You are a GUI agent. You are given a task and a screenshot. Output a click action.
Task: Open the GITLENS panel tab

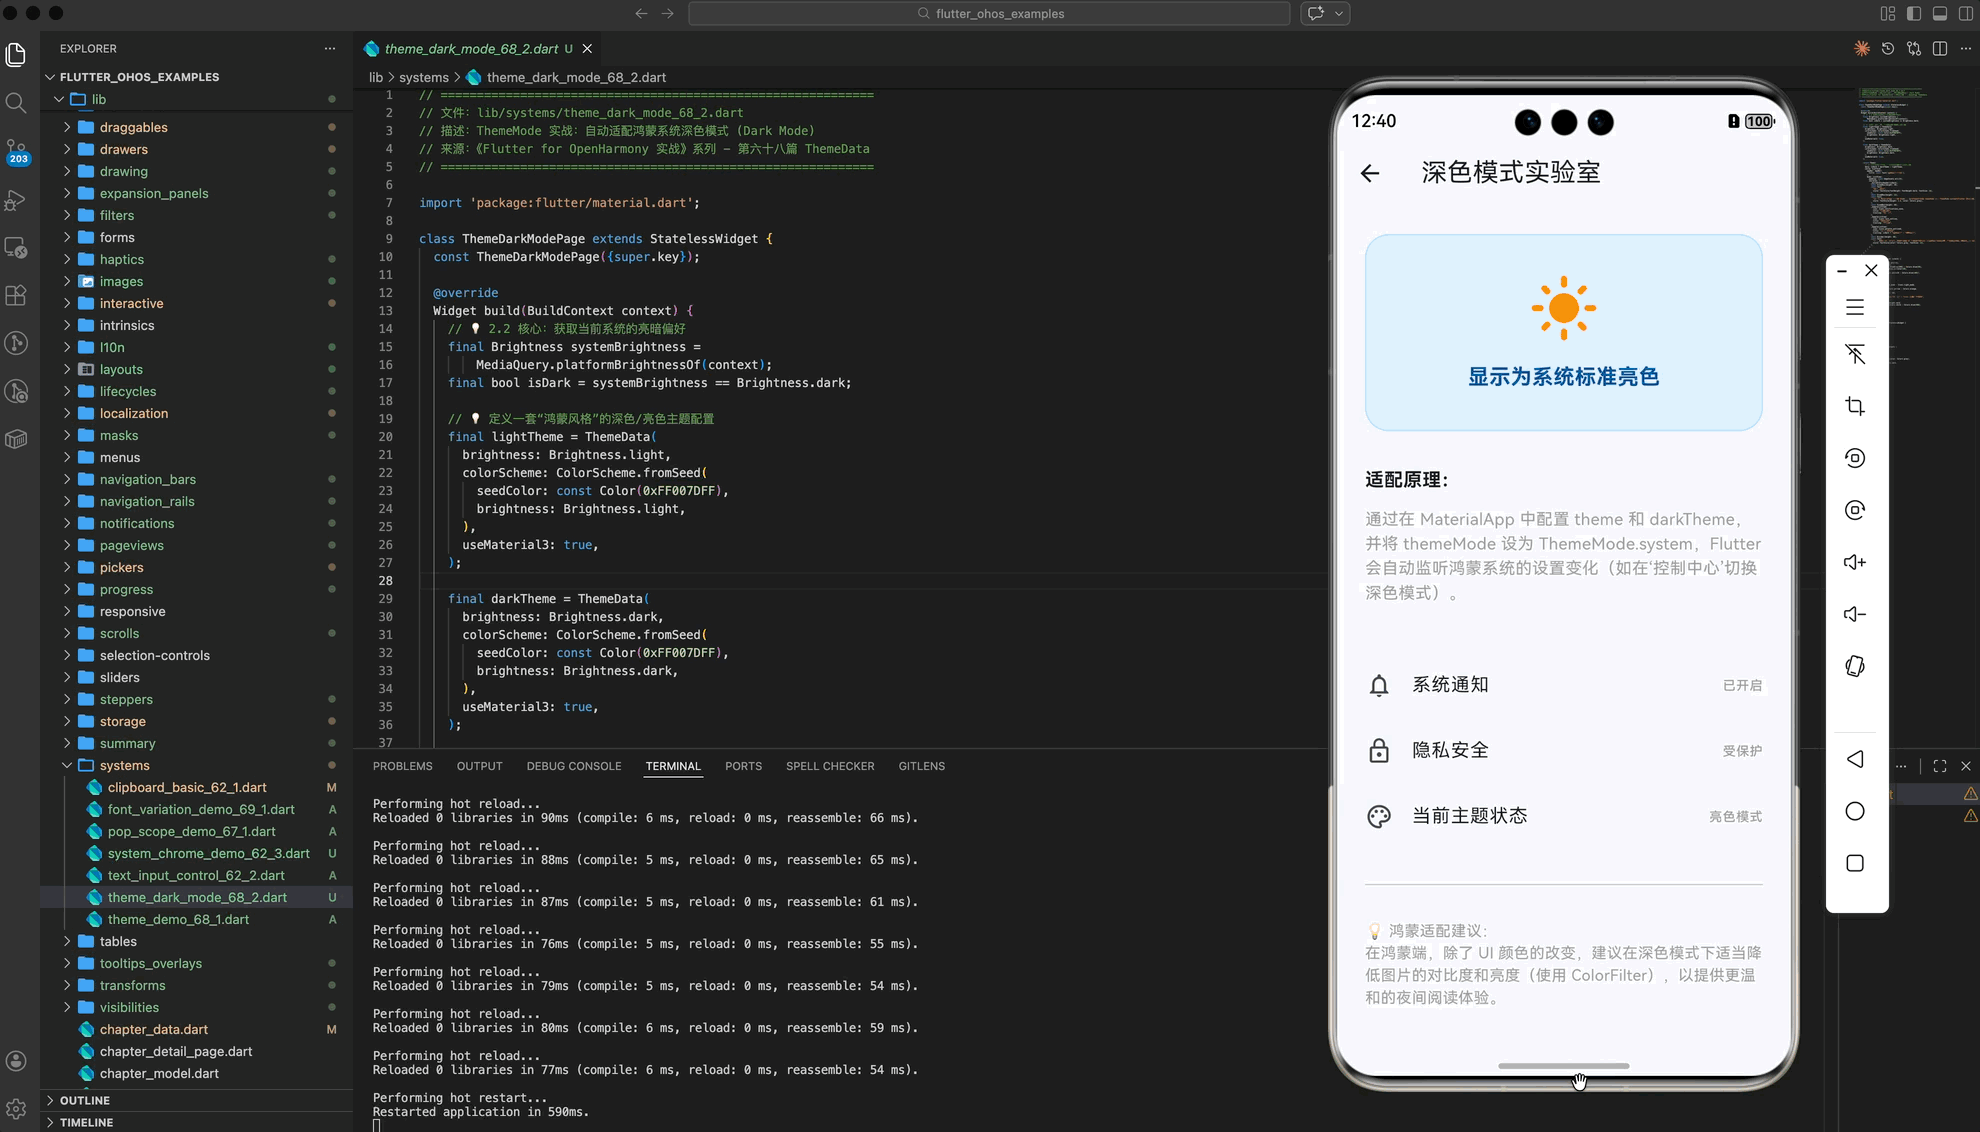921,766
